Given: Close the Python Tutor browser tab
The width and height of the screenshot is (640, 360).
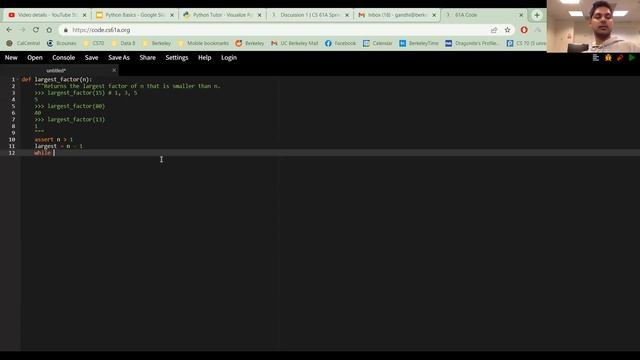Looking at the screenshot, I should 259,15.
